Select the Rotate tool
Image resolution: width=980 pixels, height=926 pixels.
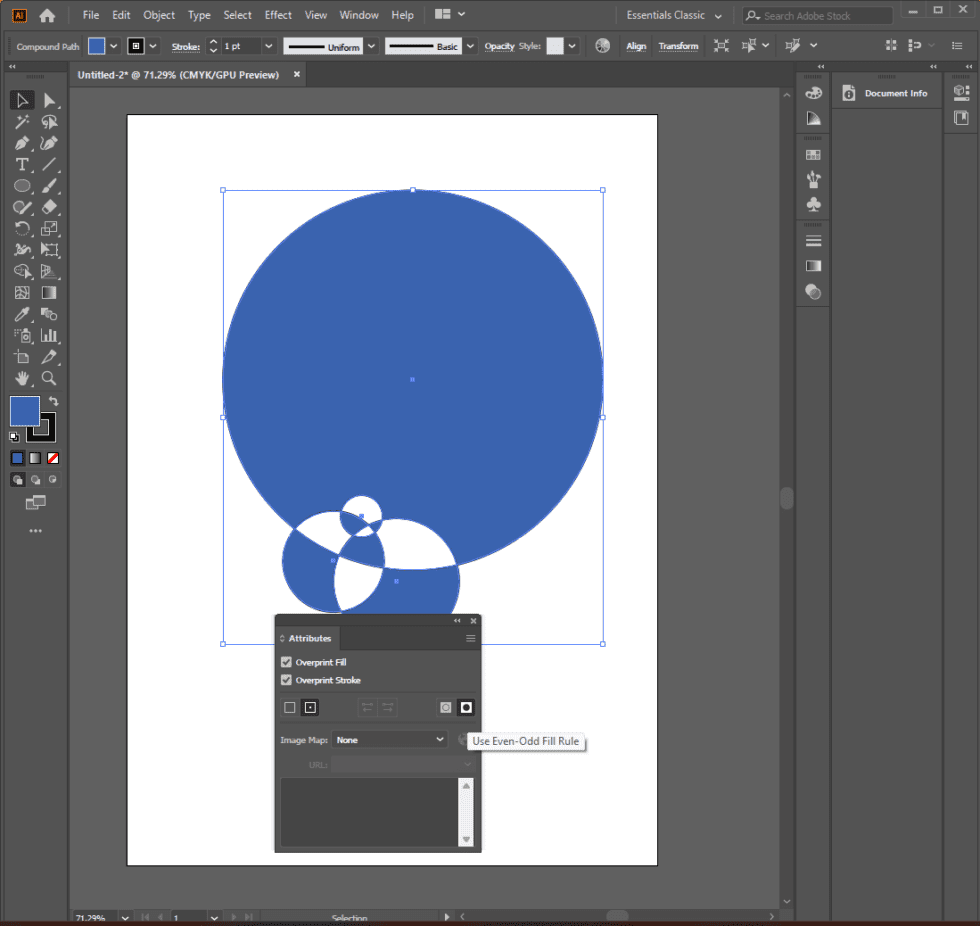coord(22,228)
